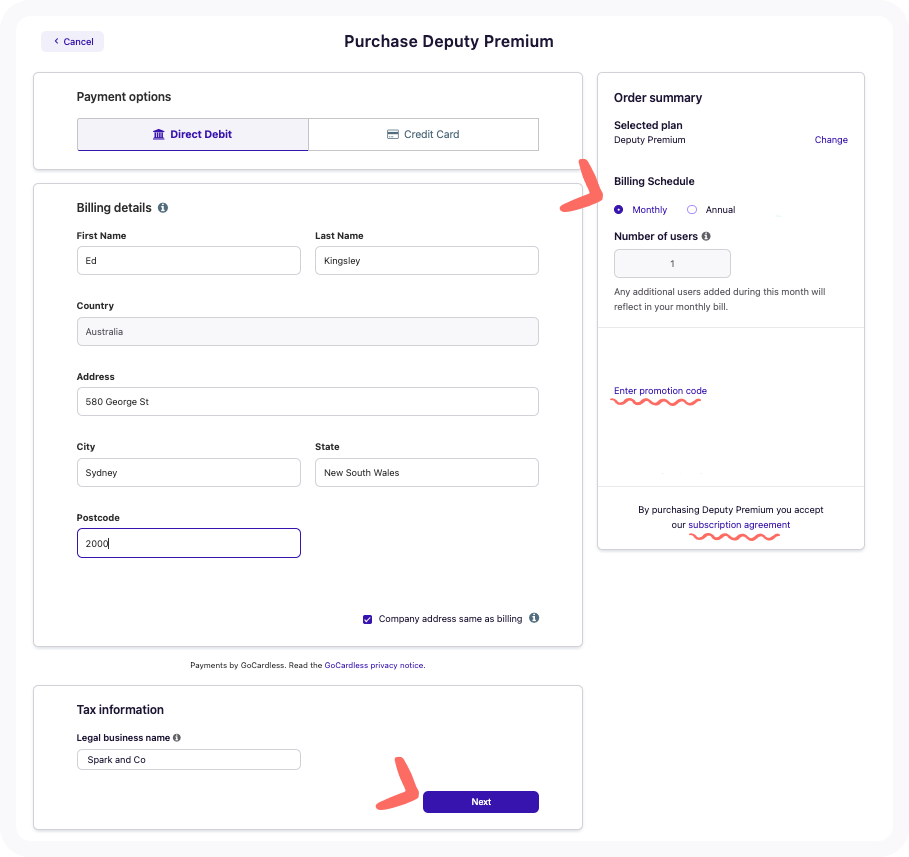Open the GoCardless privacy notice link
The image size is (909, 857).
click(x=373, y=664)
